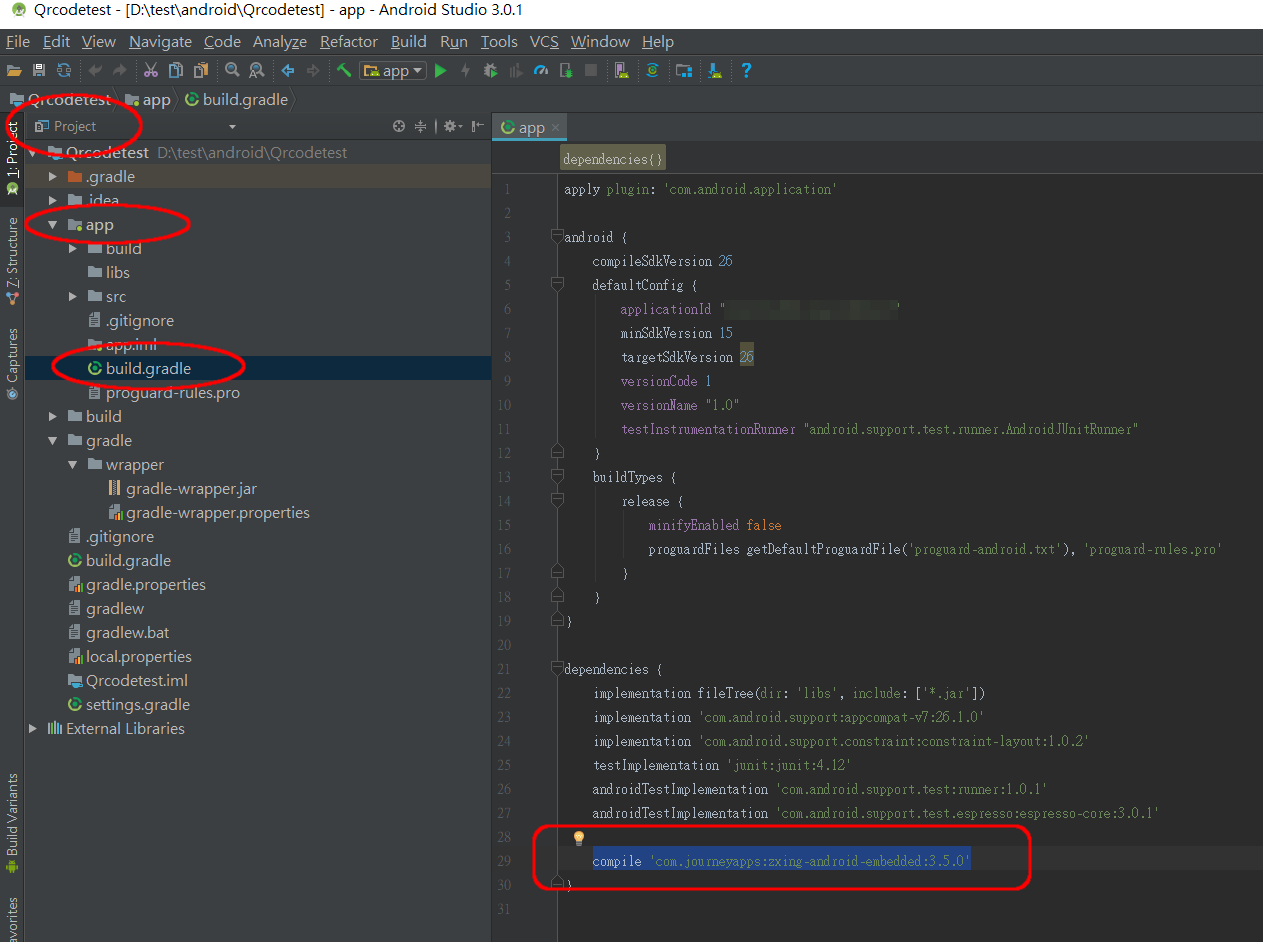This screenshot has height=942, width=1263.
Task: Click Attach debugger to Android process
Action: click(566, 70)
